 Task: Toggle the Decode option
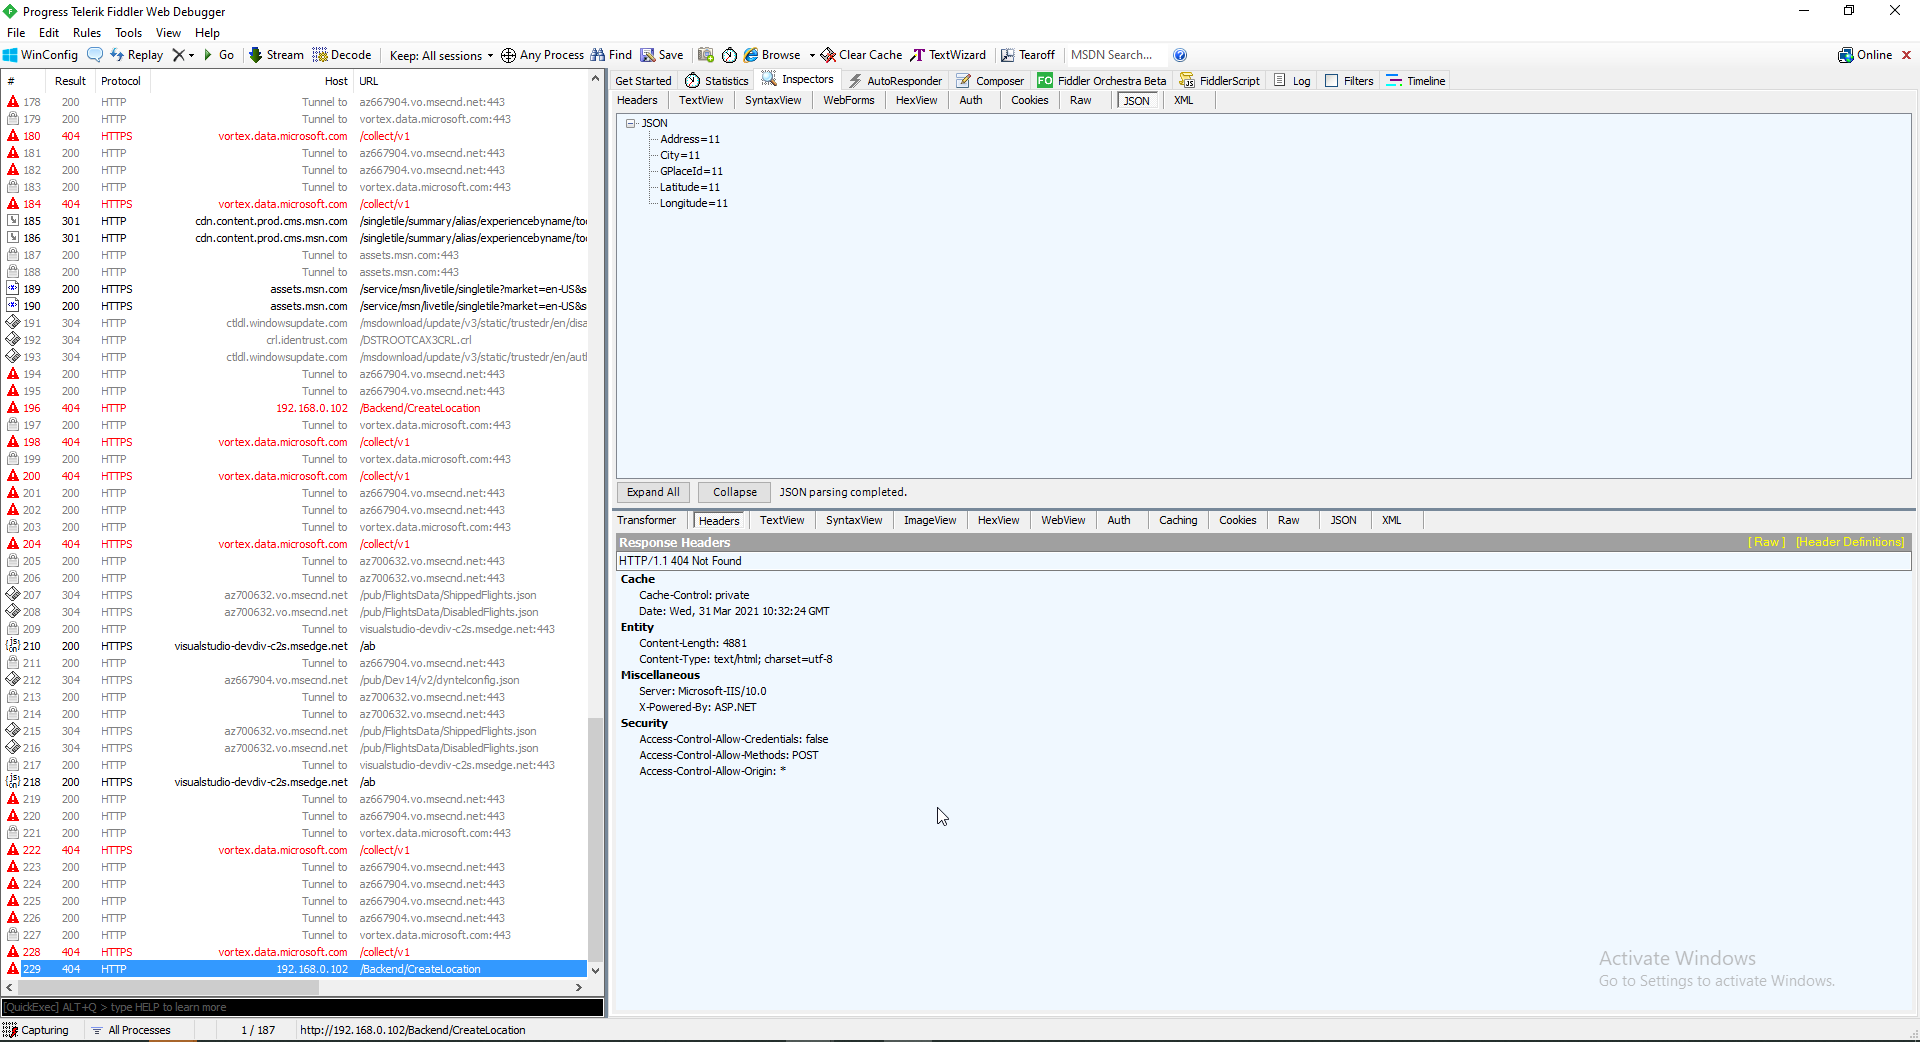click(342, 55)
